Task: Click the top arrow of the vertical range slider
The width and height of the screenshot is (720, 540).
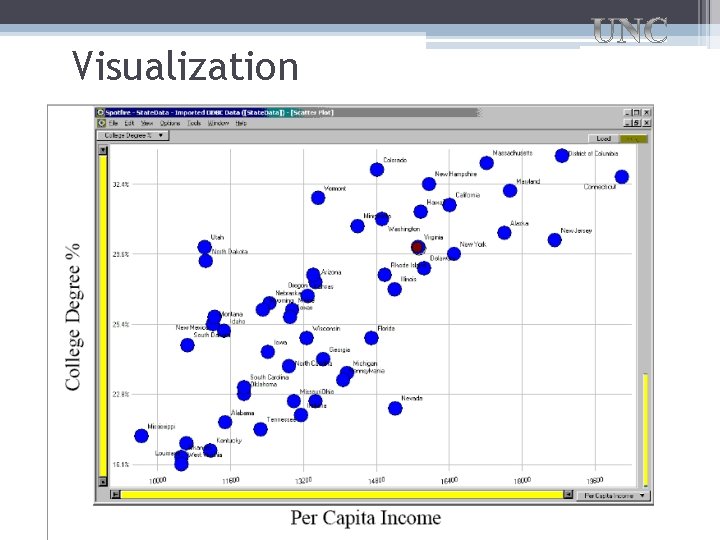Action: [x=103, y=150]
